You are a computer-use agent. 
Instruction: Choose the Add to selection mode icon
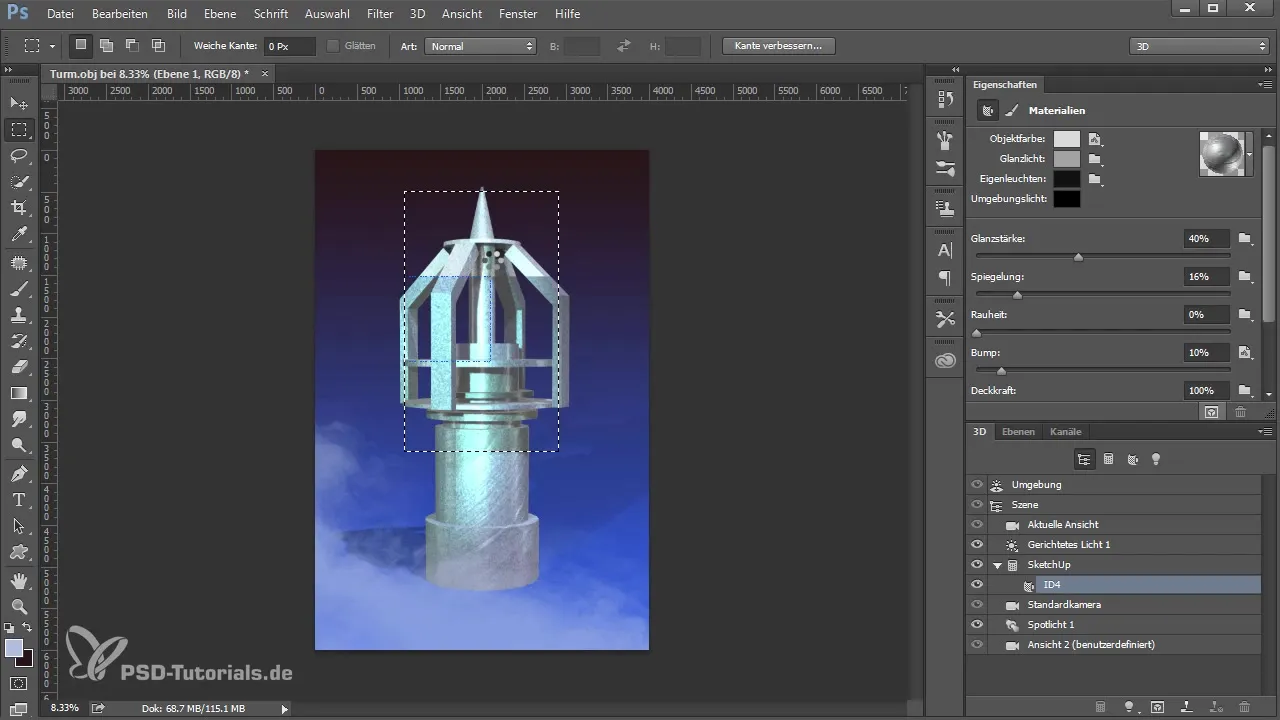[106, 46]
